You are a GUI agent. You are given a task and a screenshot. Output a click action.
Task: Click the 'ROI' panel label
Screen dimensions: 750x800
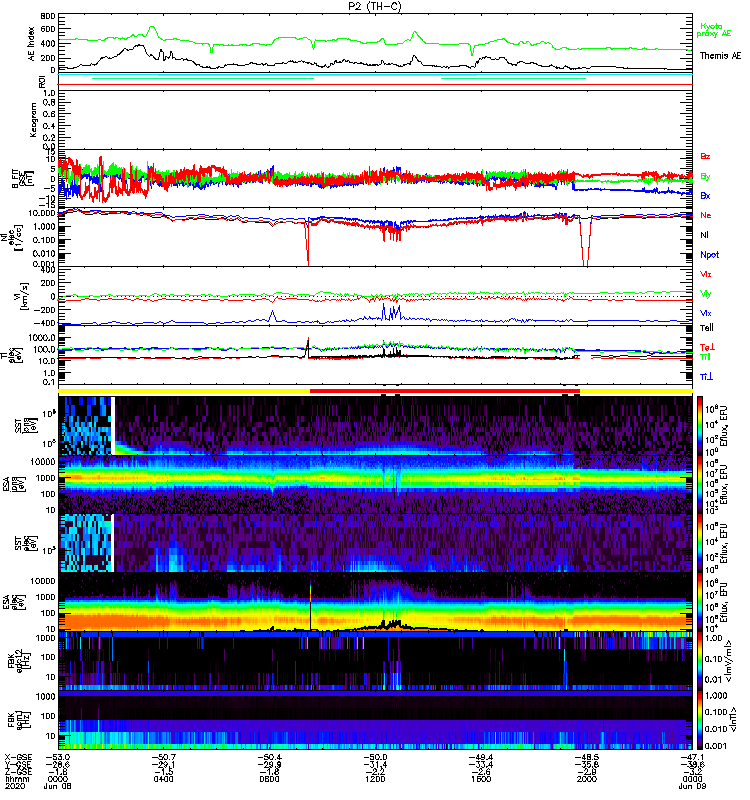click(x=42, y=82)
